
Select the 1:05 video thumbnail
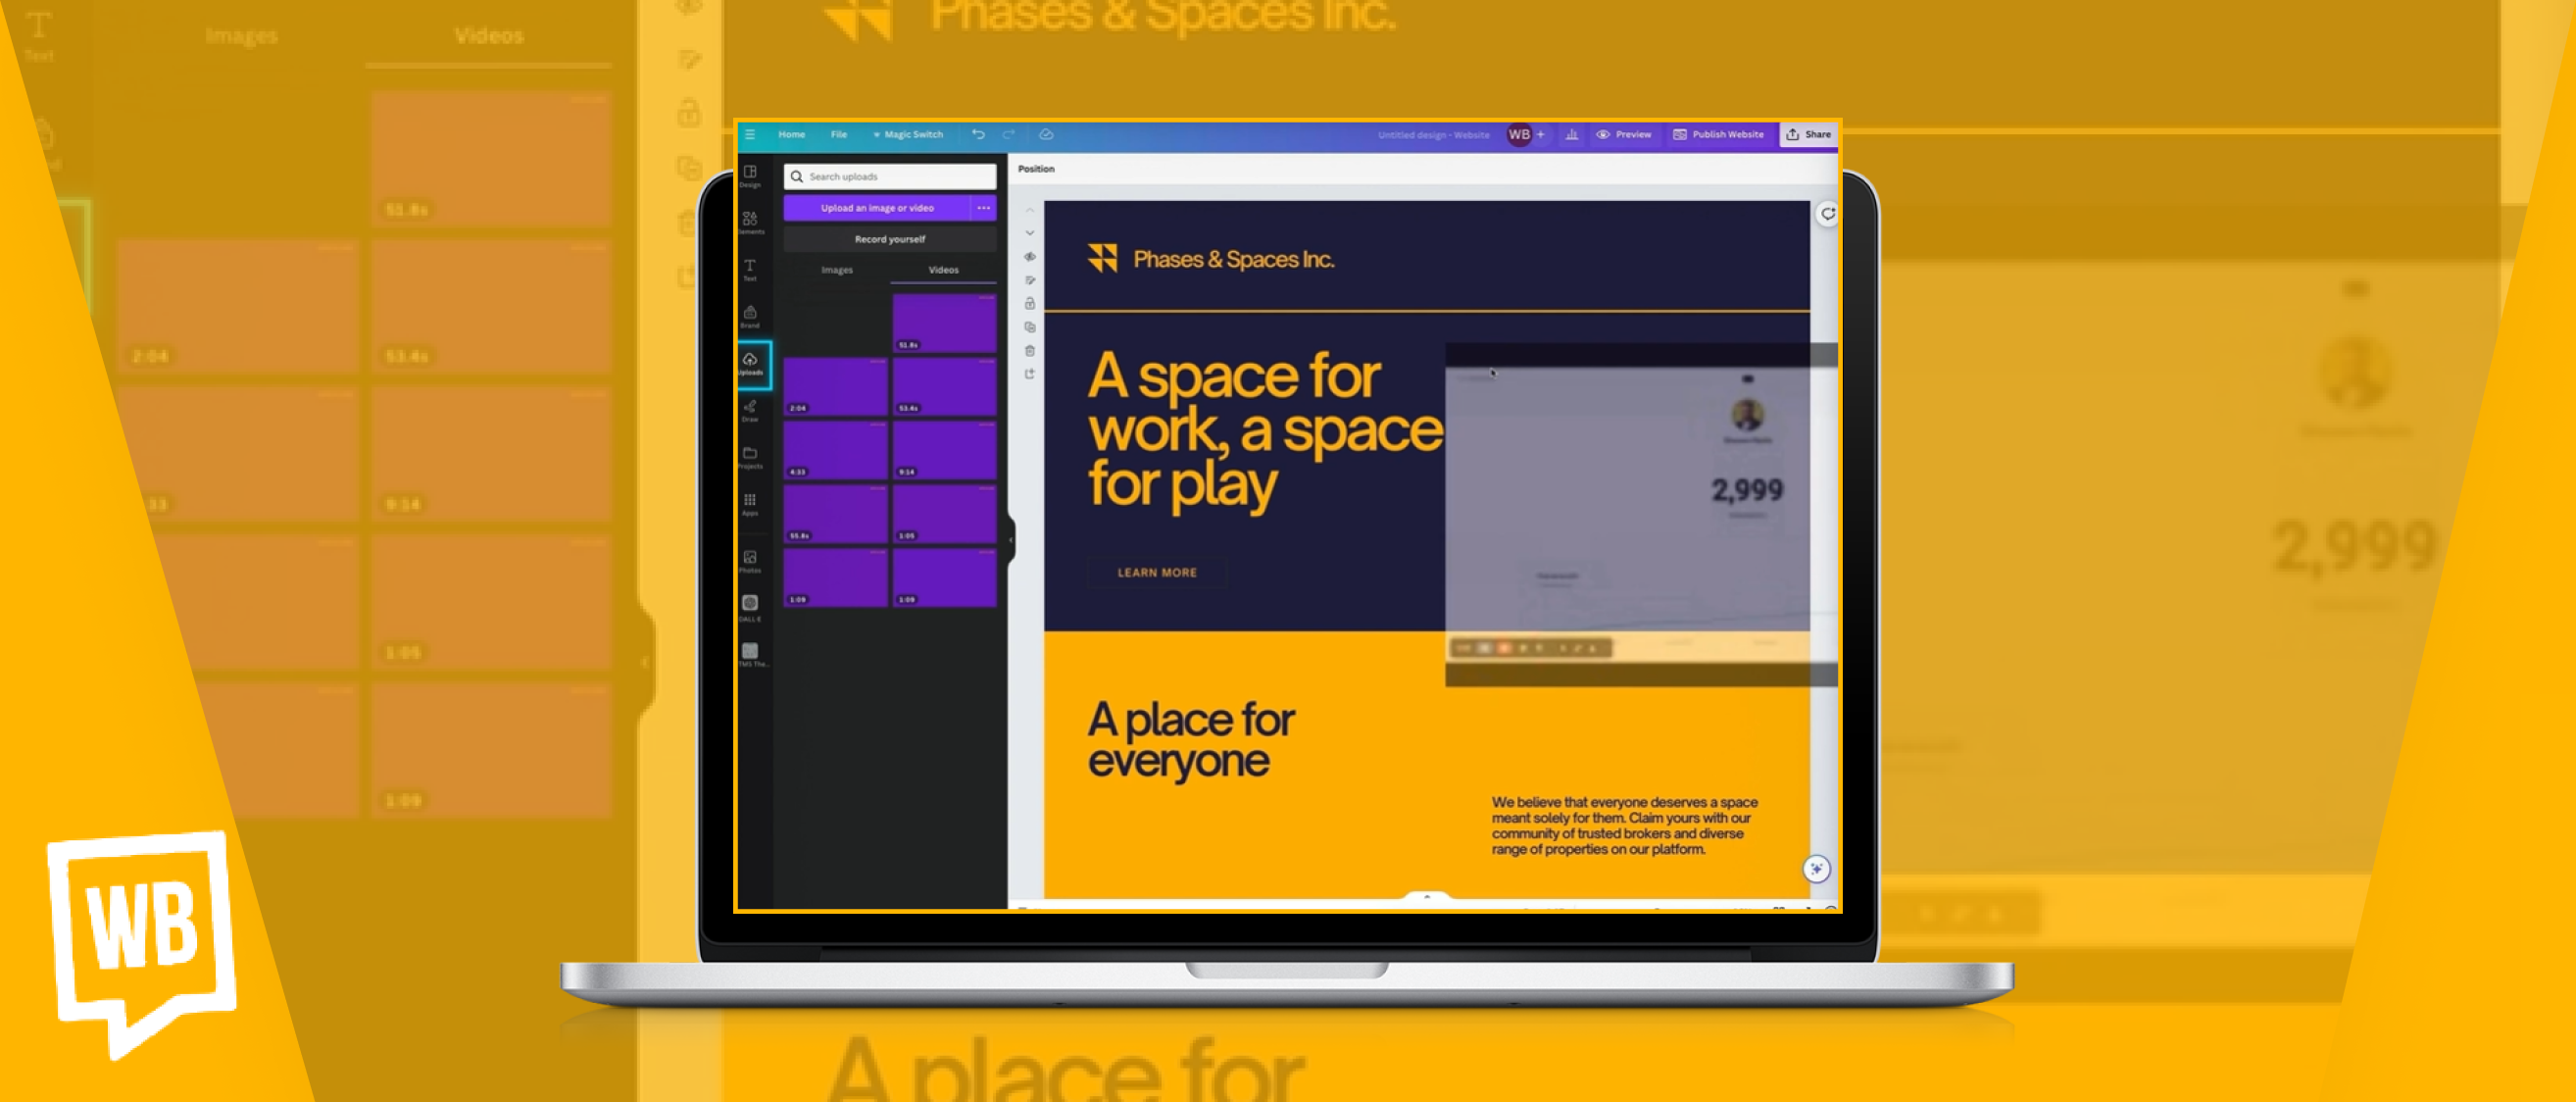point(944,514)
